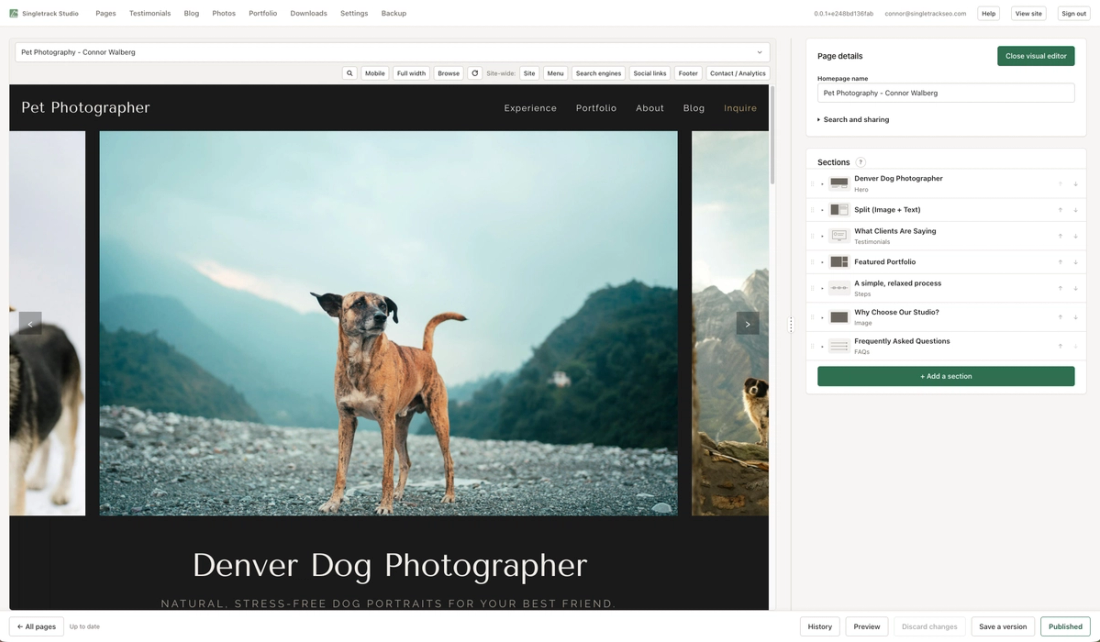Click the Testimonials section layout thumbnail

click(x=839, y=236)
